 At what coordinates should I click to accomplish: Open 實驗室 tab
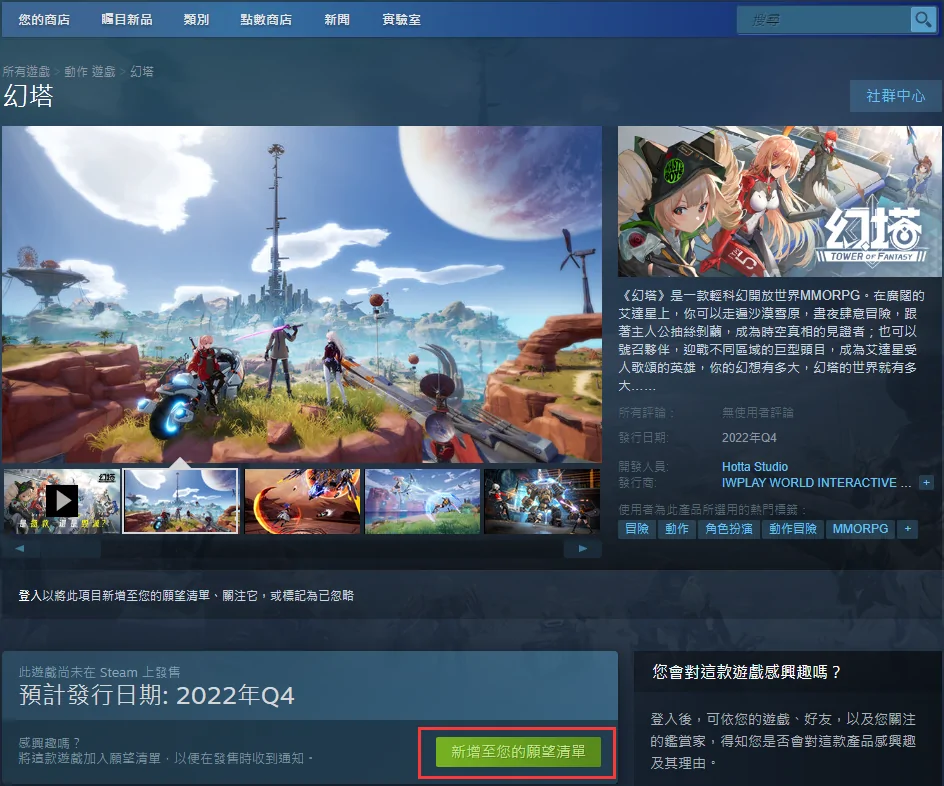(x=402, y=20)
